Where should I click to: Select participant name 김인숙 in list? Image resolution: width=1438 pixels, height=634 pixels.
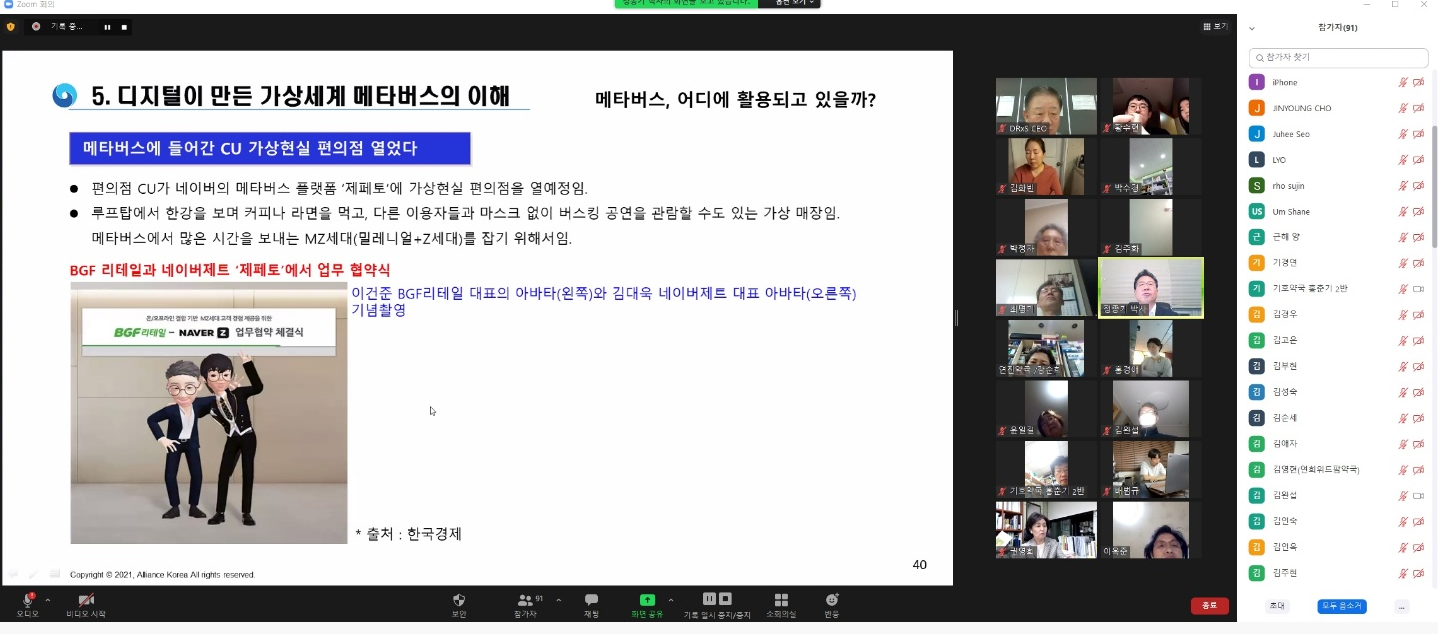(x=1283, y=521)
